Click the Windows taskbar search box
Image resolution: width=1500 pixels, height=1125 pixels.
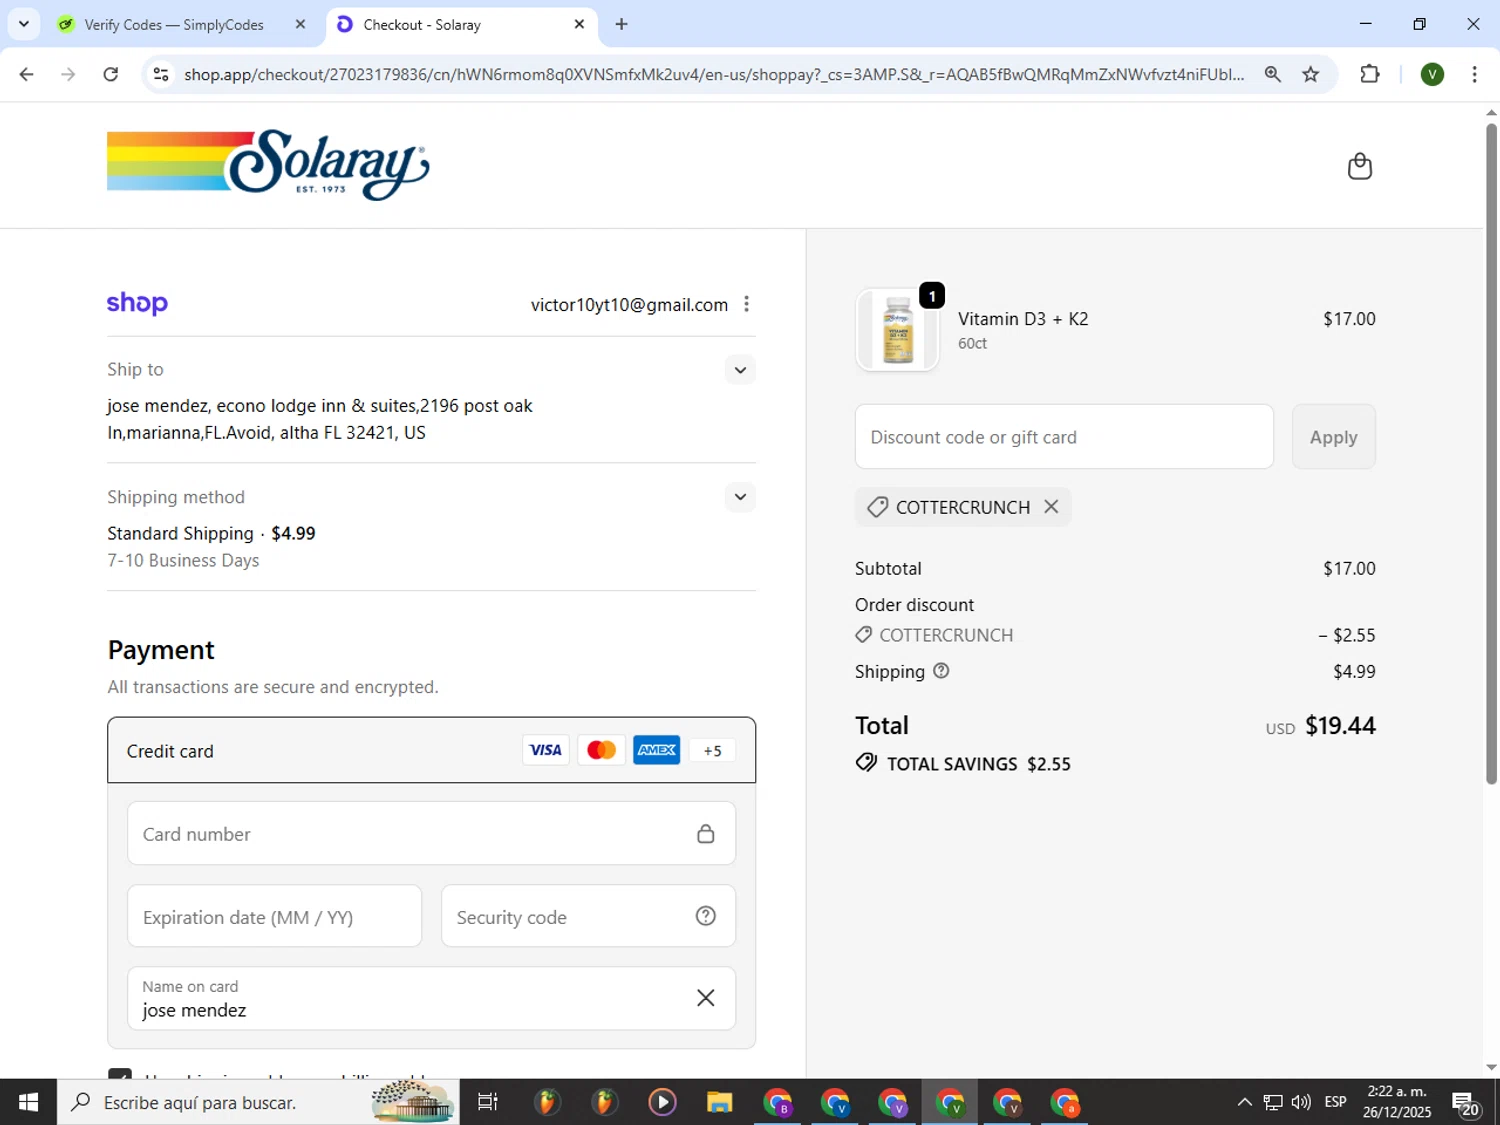(x=258, y=1102)
